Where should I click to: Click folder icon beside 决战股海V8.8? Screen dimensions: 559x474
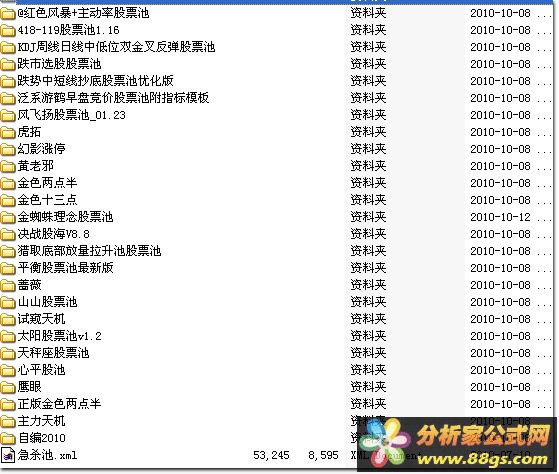[x=7, y=235]
